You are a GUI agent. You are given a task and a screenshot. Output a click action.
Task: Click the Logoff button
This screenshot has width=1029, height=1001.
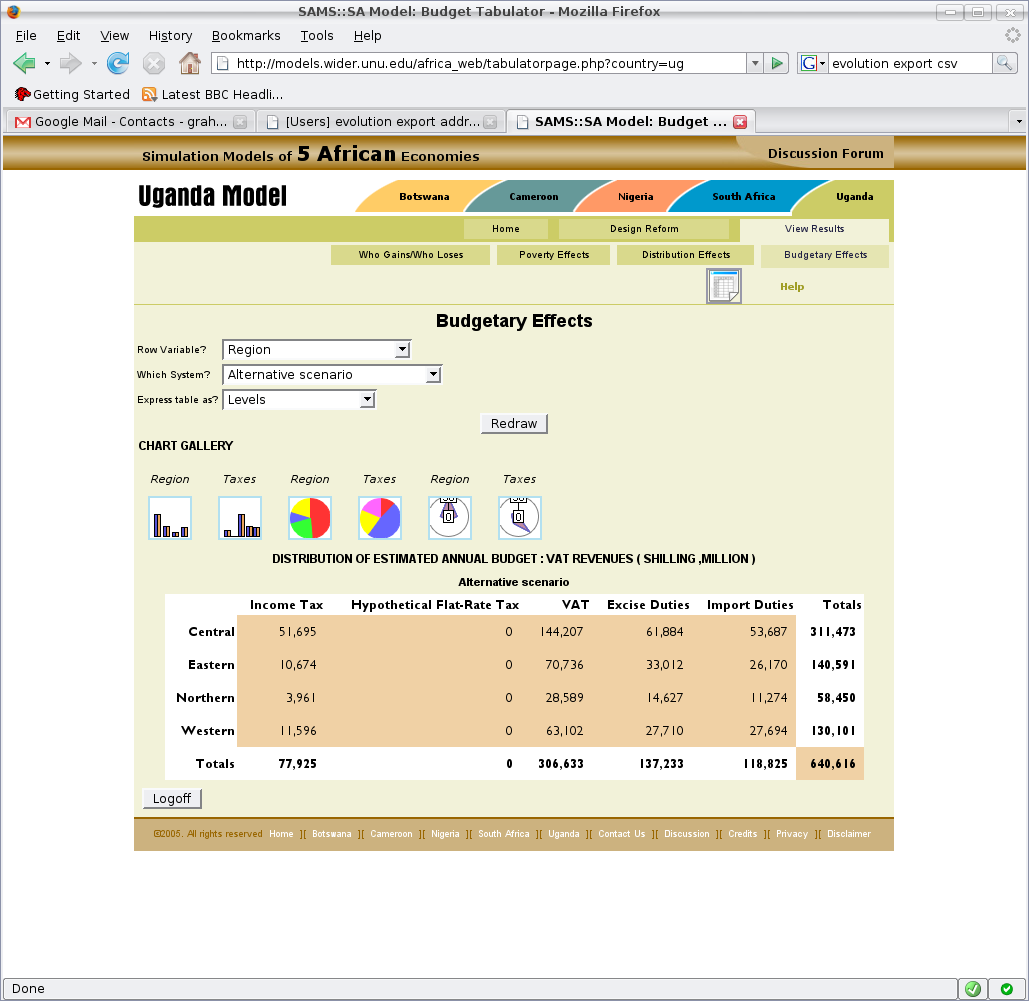coord(172,798)
